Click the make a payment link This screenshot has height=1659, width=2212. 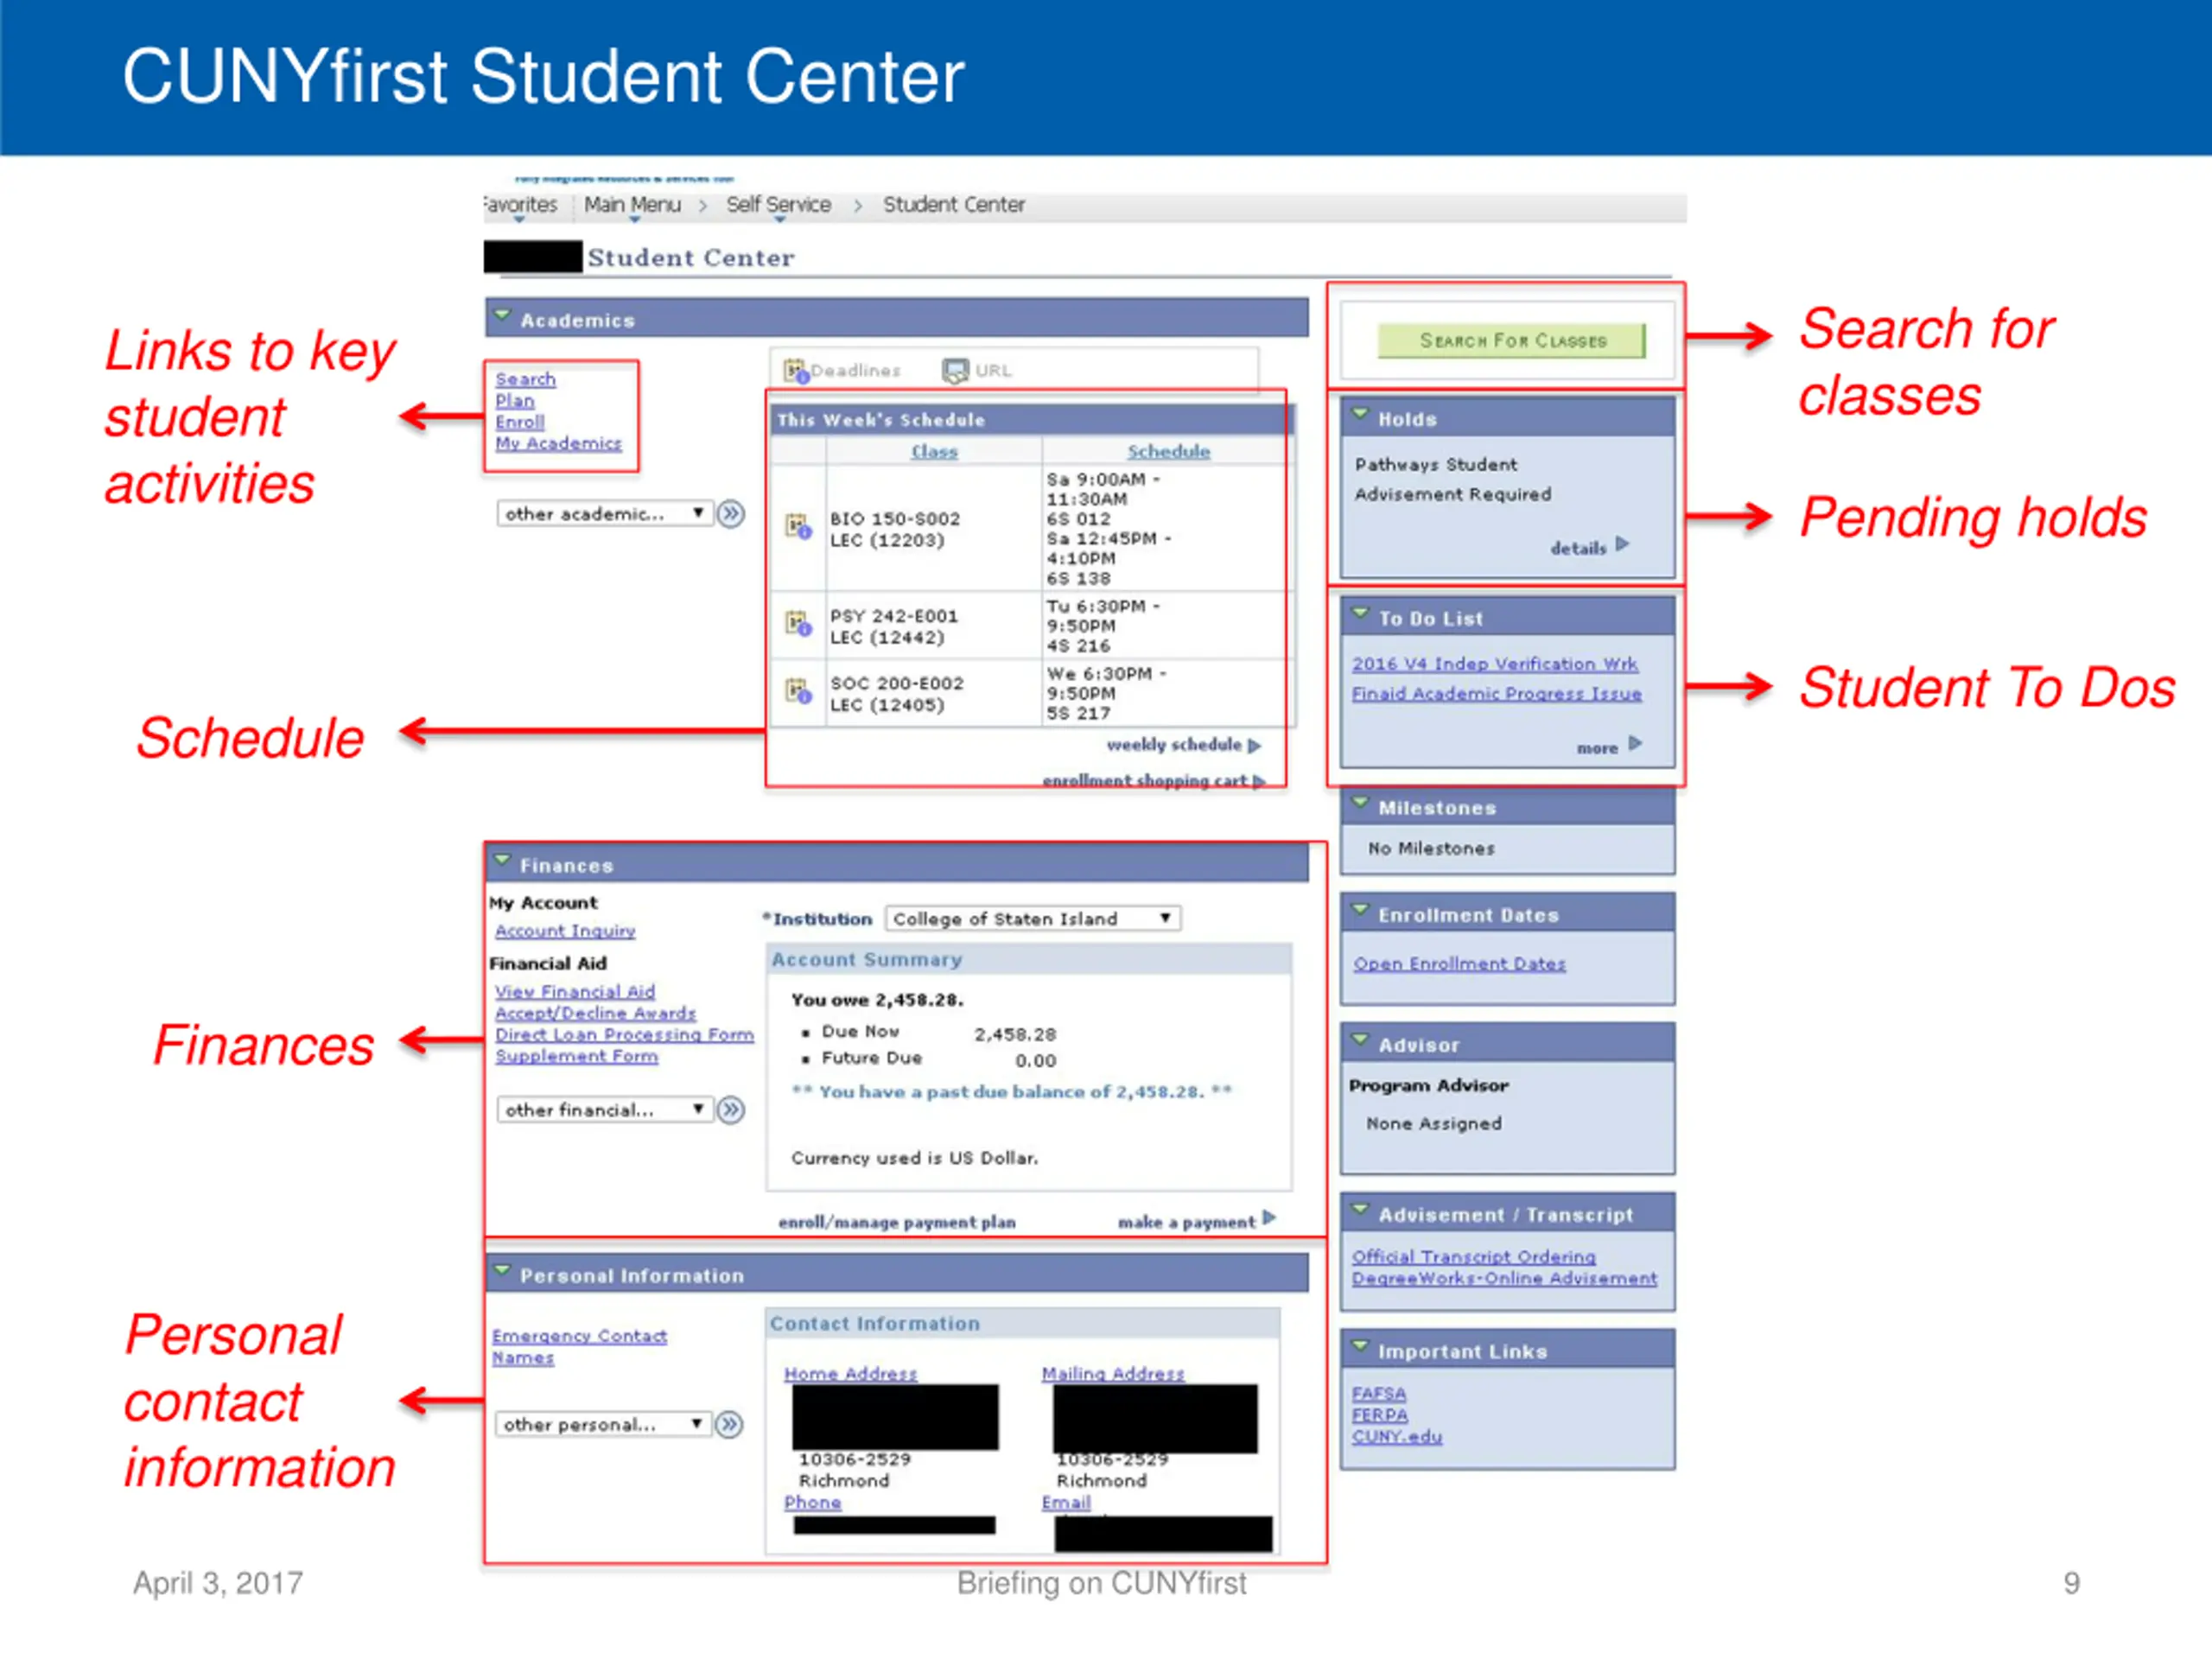point(1186,1222)
